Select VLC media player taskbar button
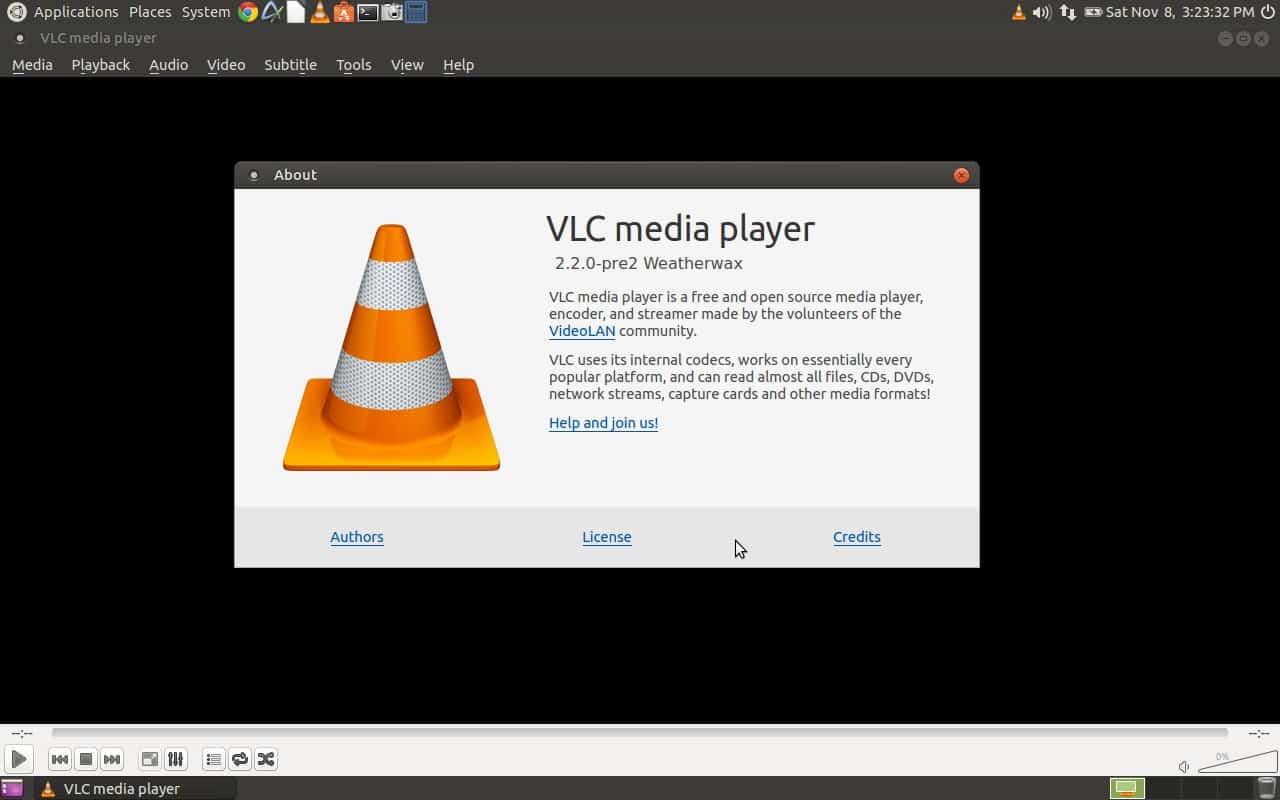The height and width of the screenshot is (800, 1280). 136,788
